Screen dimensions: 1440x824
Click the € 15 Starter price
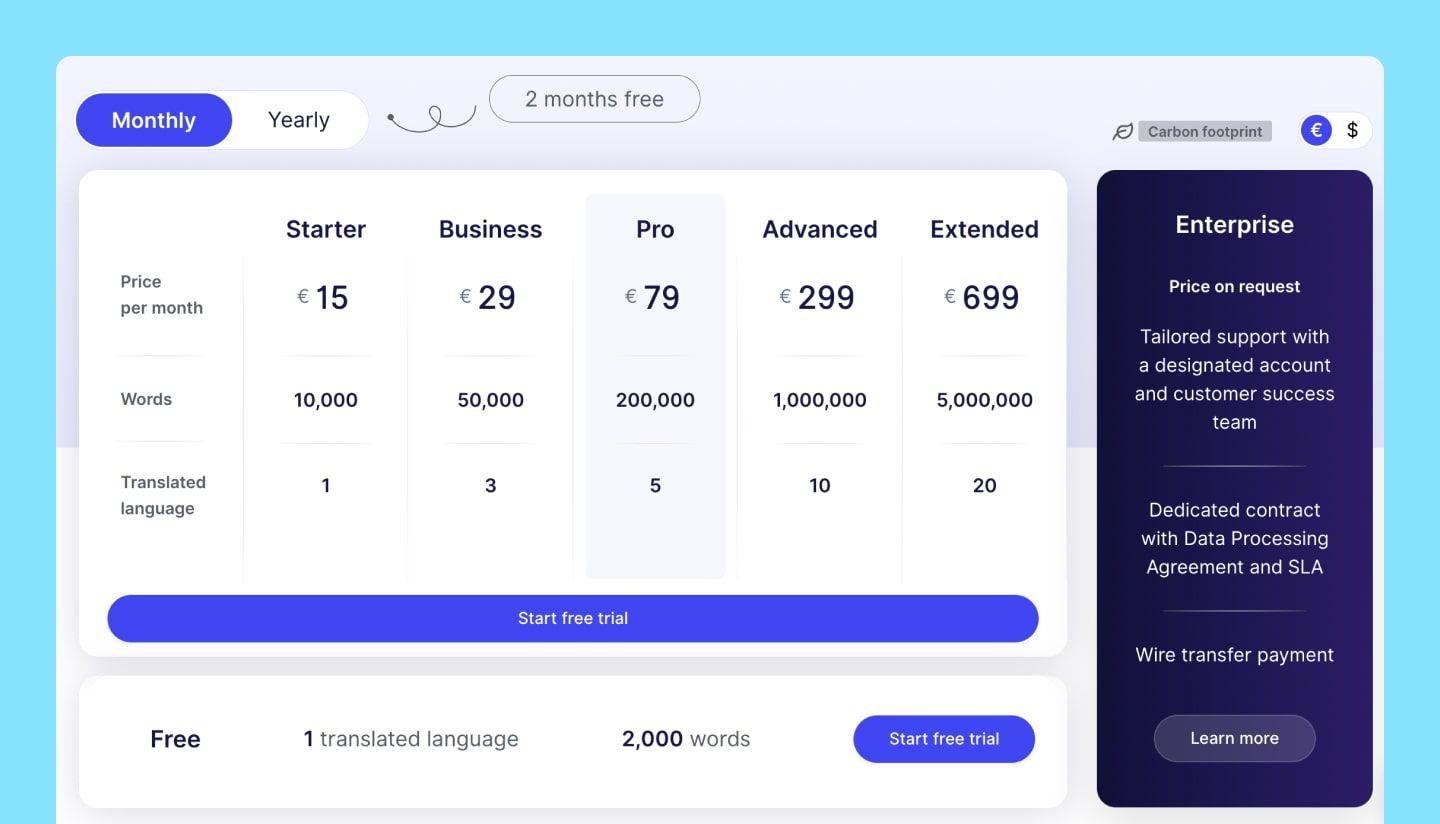pyautogui.click(x=323, y=297)
